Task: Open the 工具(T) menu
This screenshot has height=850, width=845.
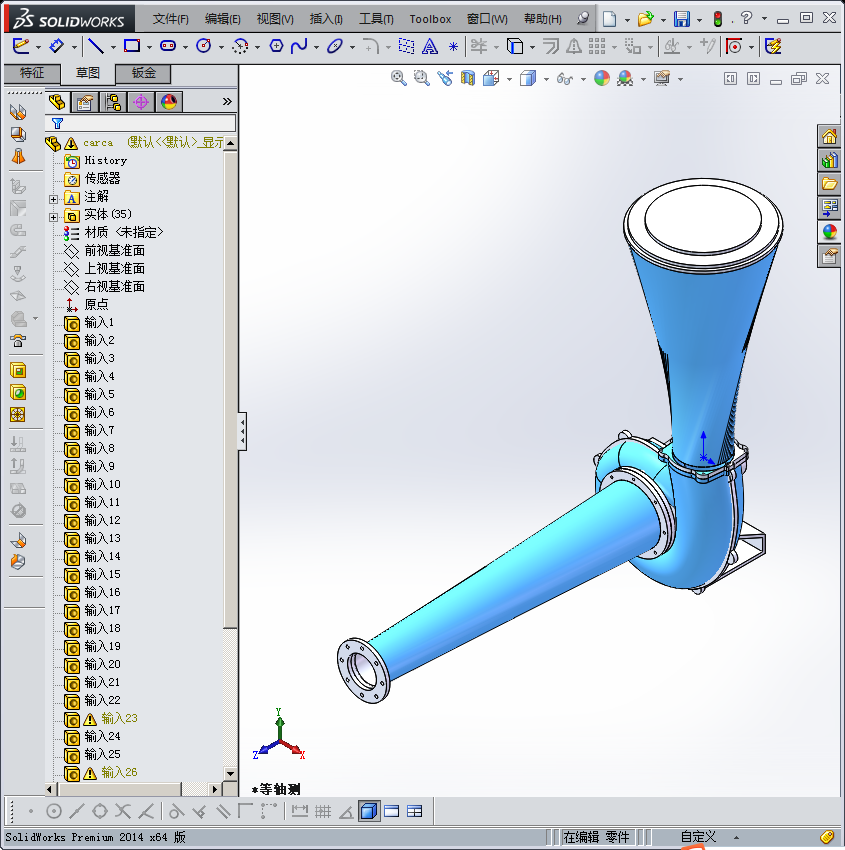Action: click(376, 19)
